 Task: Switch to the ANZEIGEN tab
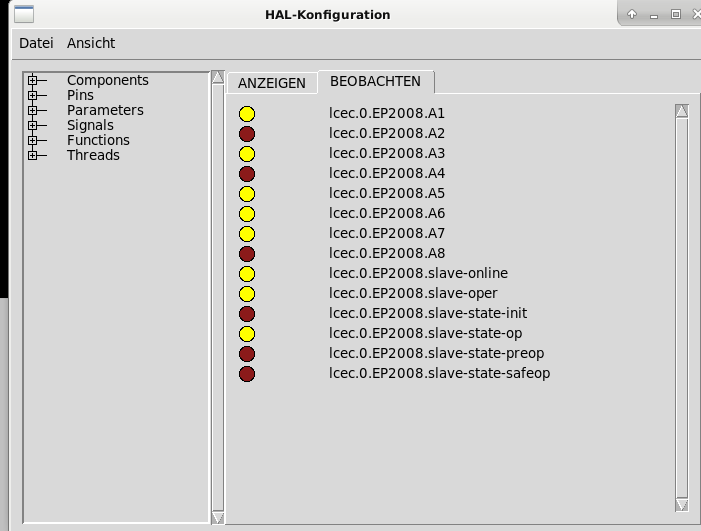tap(272, 83)
